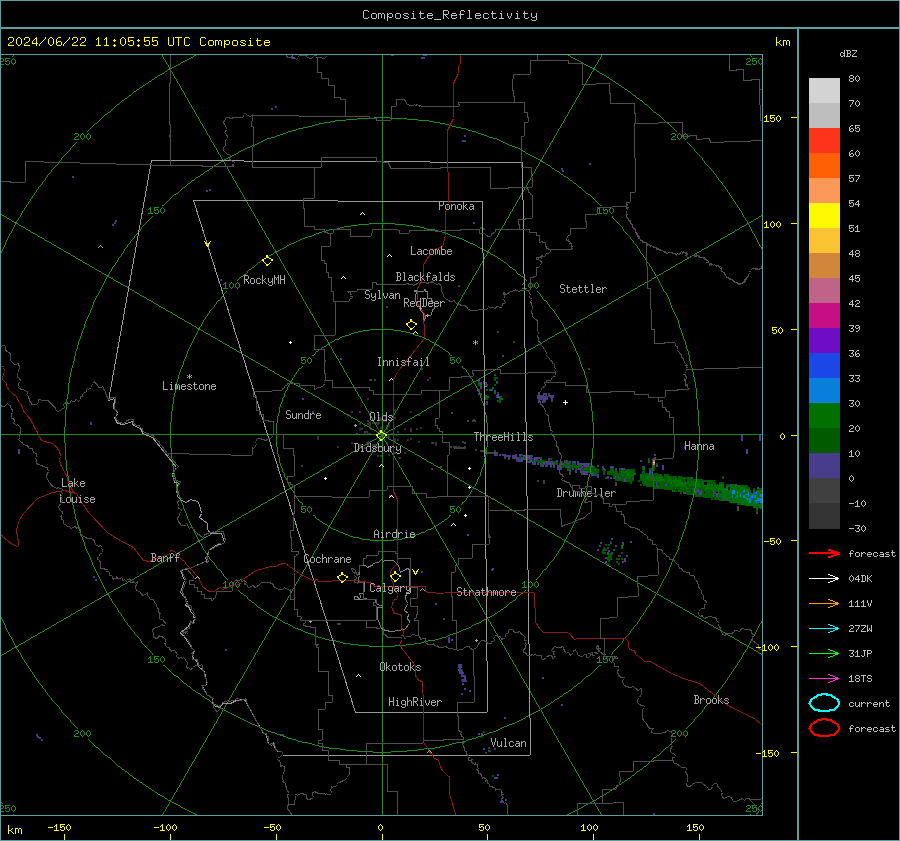Click the Strathmore label
The height and width of the screenshot is (841, 900).
click(486, 592)
